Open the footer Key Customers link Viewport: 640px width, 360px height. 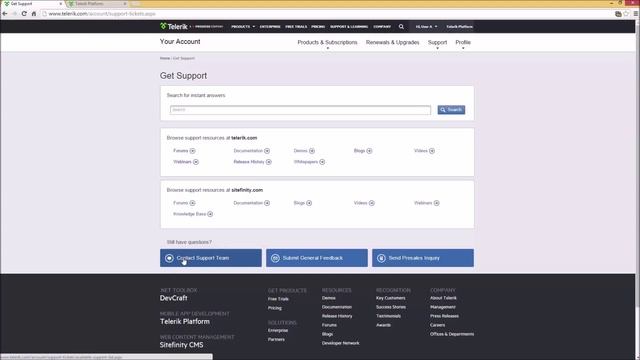(391, 298)
